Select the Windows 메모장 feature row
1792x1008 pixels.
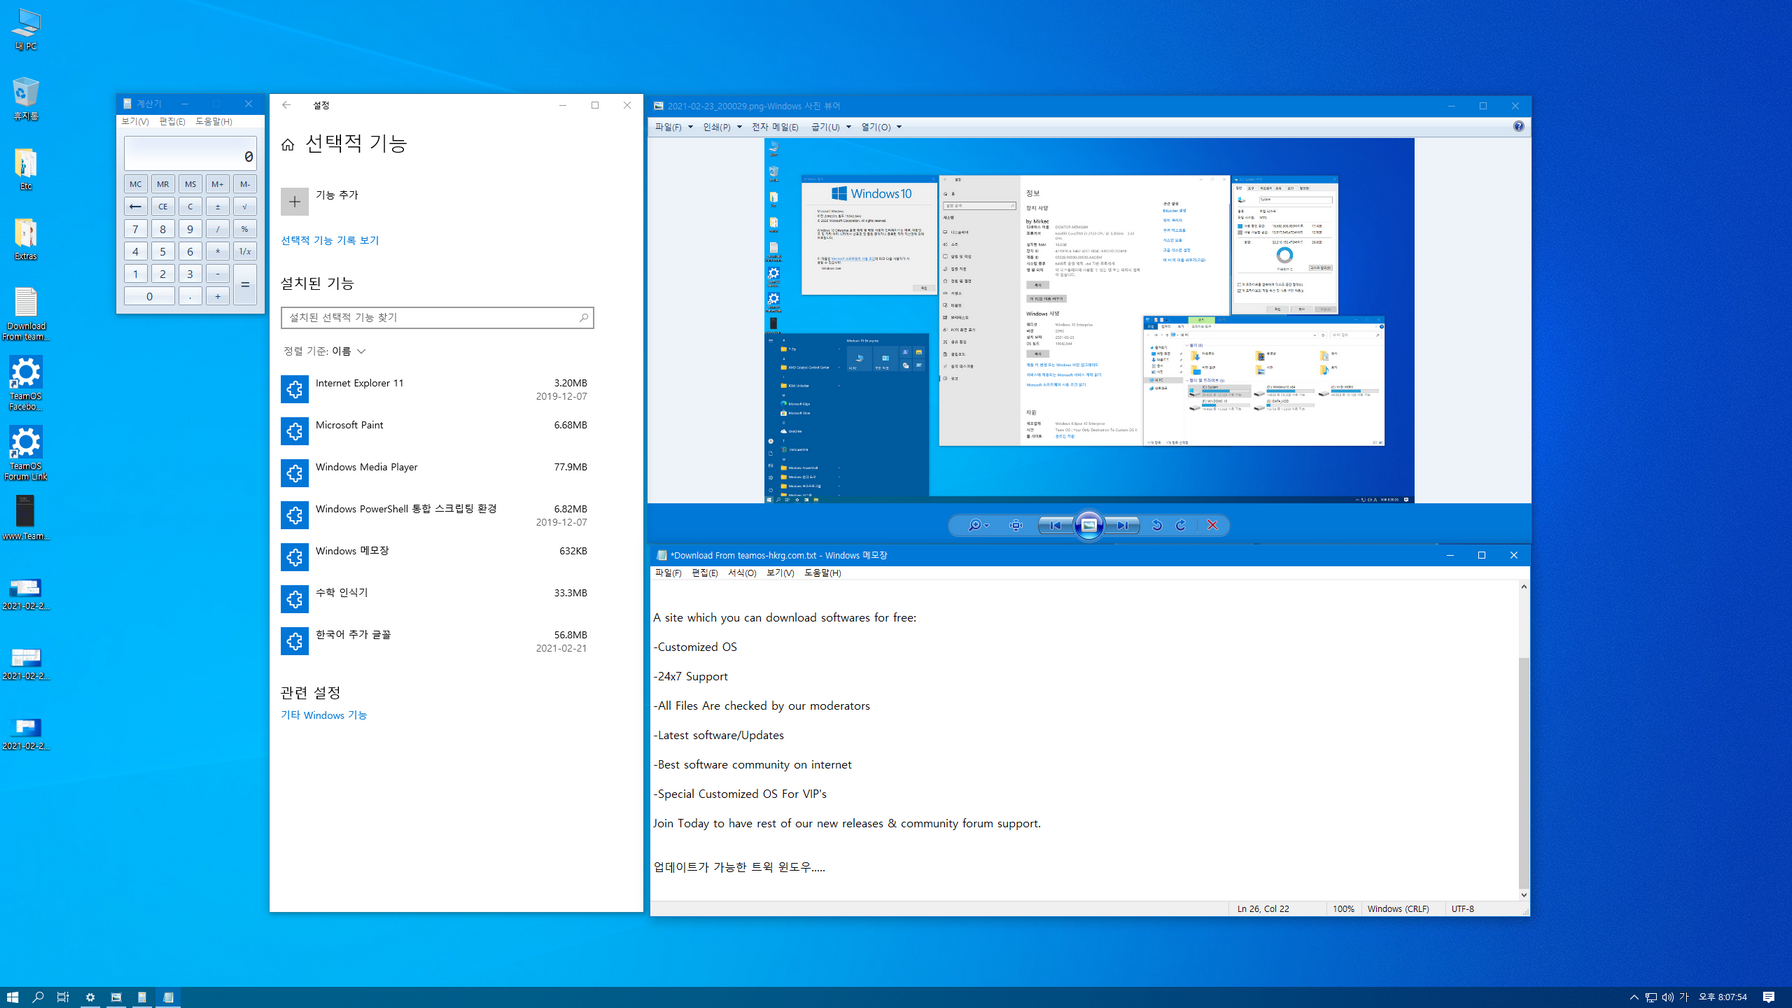point(437,557)
